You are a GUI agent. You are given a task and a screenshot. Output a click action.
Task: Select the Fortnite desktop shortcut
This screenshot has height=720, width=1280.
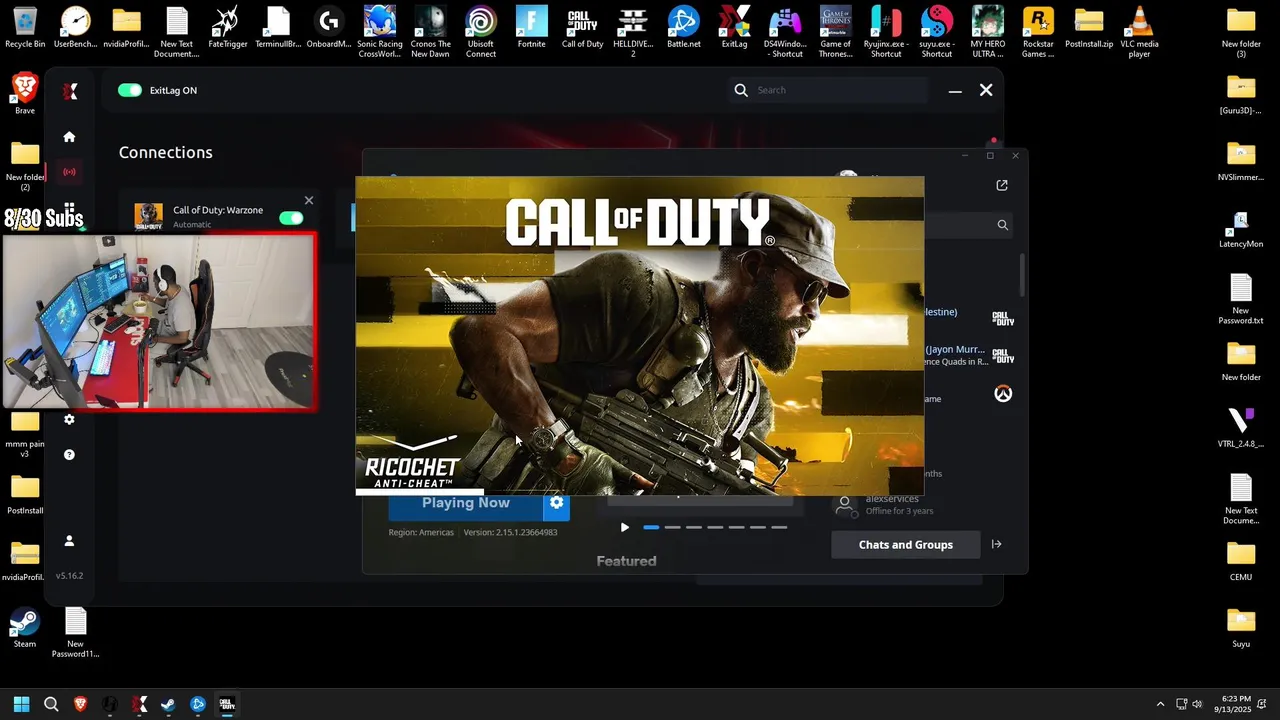click(532, 27)
